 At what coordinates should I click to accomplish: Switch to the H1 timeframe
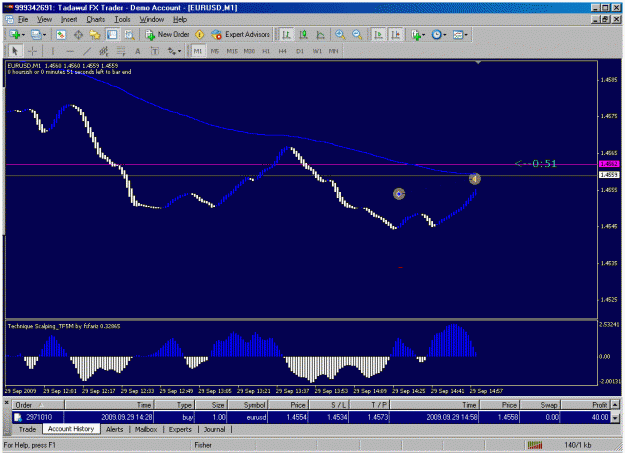[x=266, y=51]
